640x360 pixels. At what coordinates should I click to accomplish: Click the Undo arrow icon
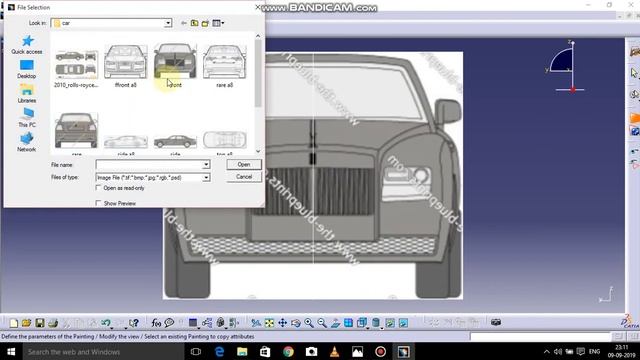pos(106,323)
